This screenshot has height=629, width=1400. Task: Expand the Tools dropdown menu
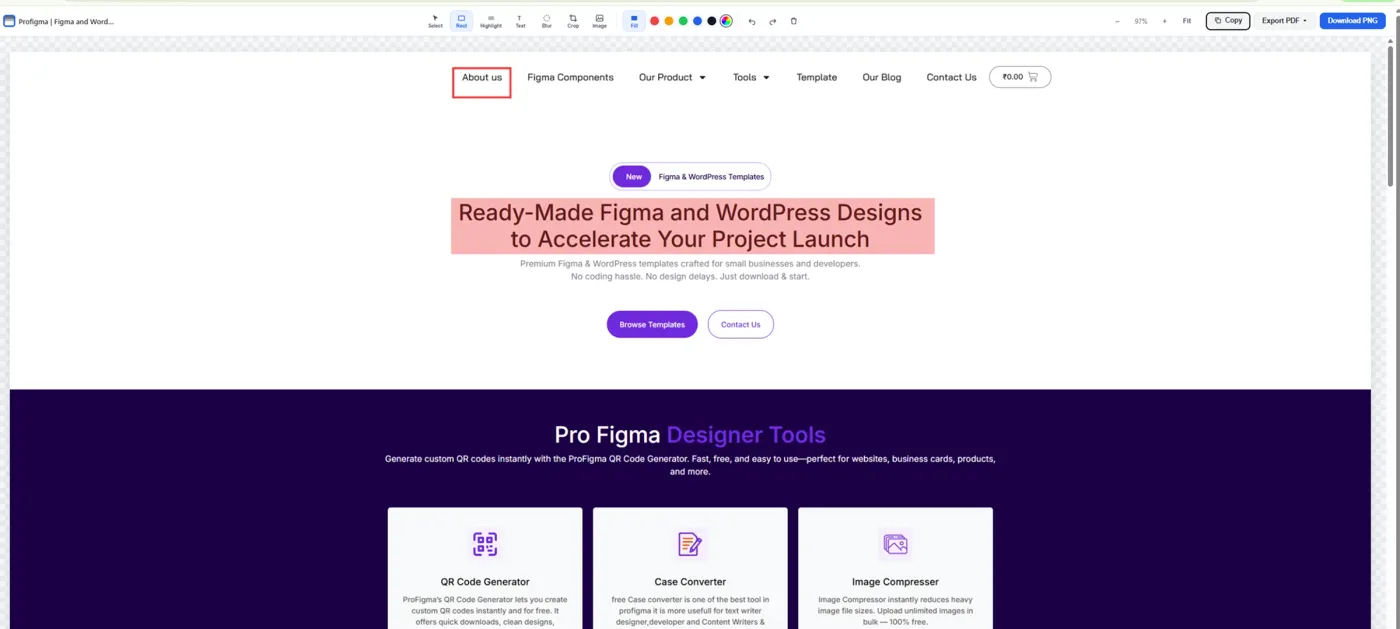(x=751, y=77)
